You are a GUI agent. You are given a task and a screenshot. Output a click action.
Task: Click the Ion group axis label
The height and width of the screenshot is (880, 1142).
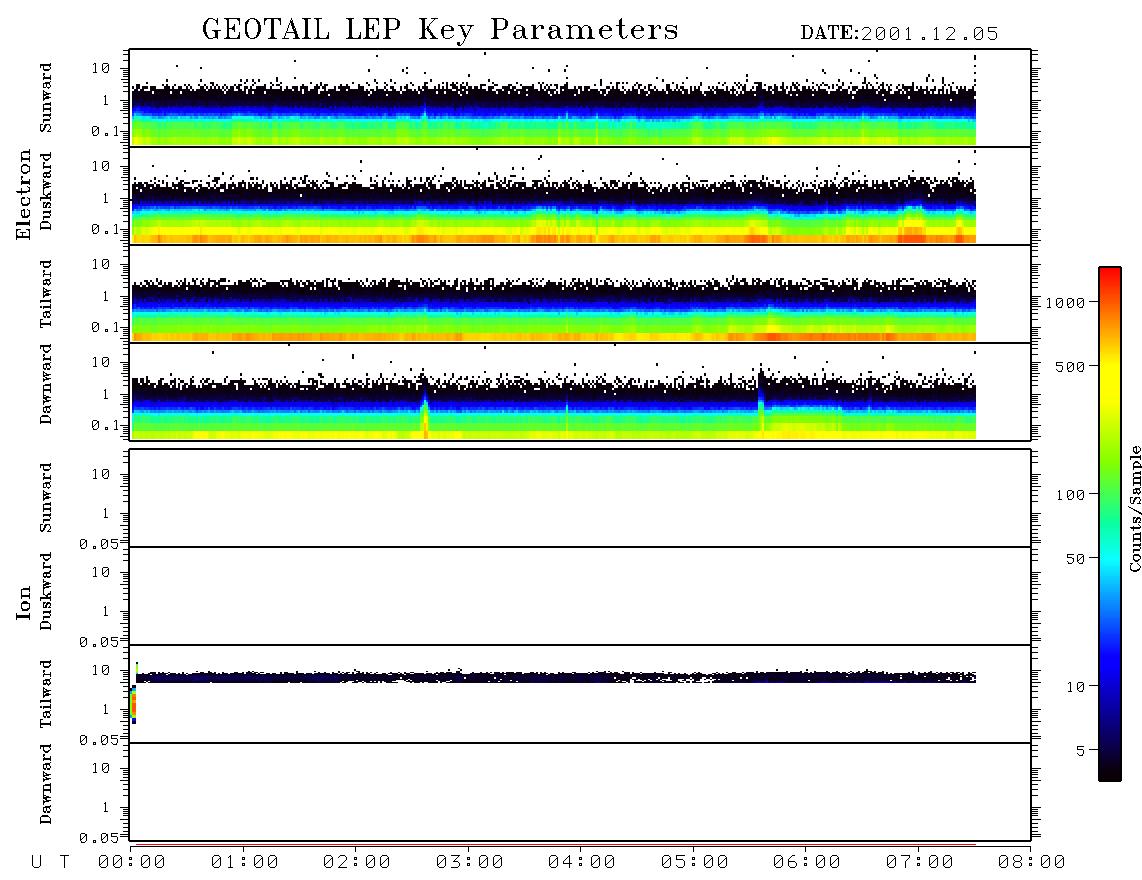click(23, 602)
